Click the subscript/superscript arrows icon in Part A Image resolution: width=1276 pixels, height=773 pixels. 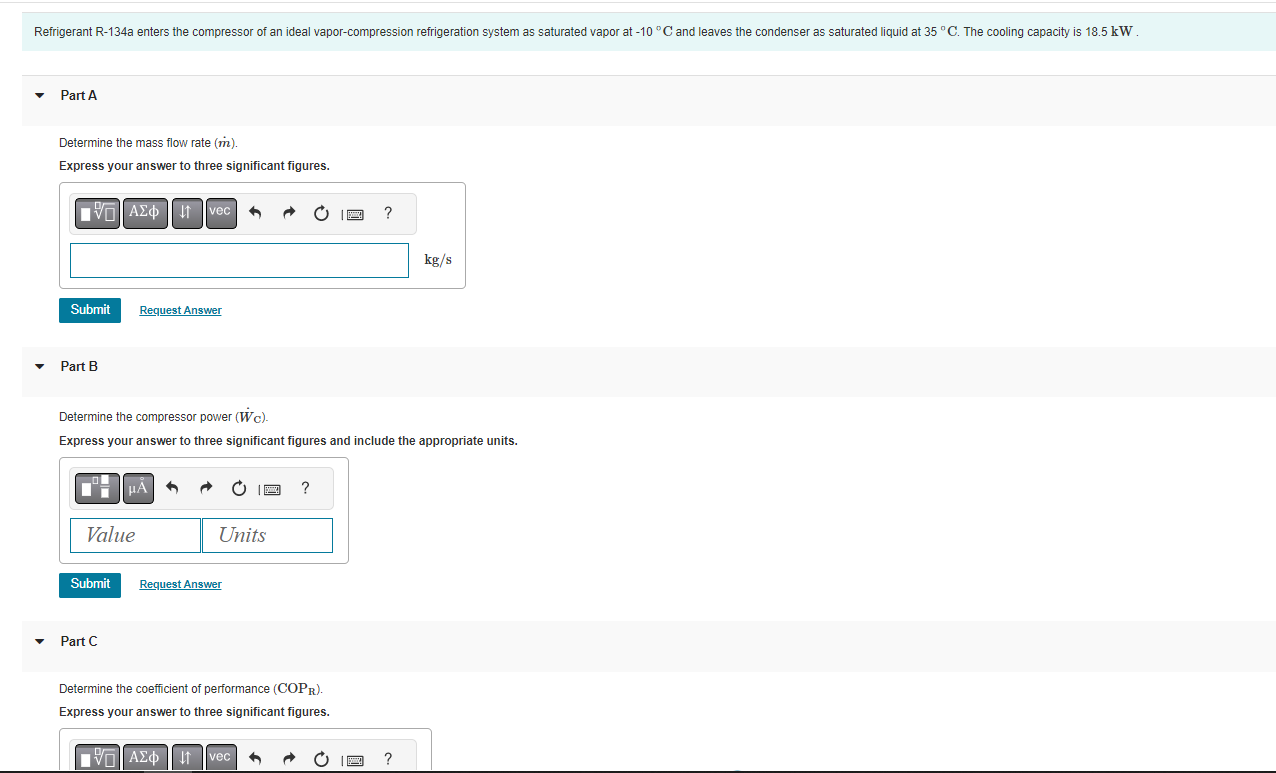tap(187, 213)
